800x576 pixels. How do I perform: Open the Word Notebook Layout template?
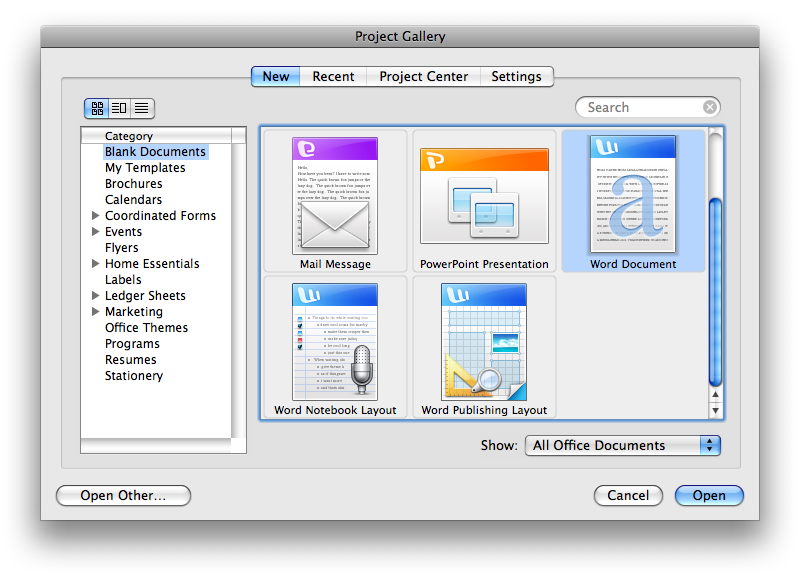coord(333,345)
